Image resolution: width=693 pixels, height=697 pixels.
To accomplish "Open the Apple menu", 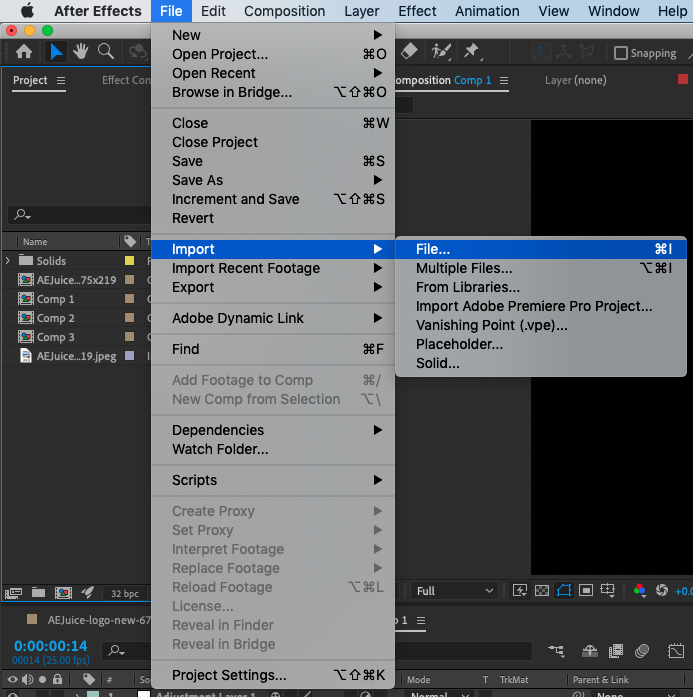I will 28,11.
